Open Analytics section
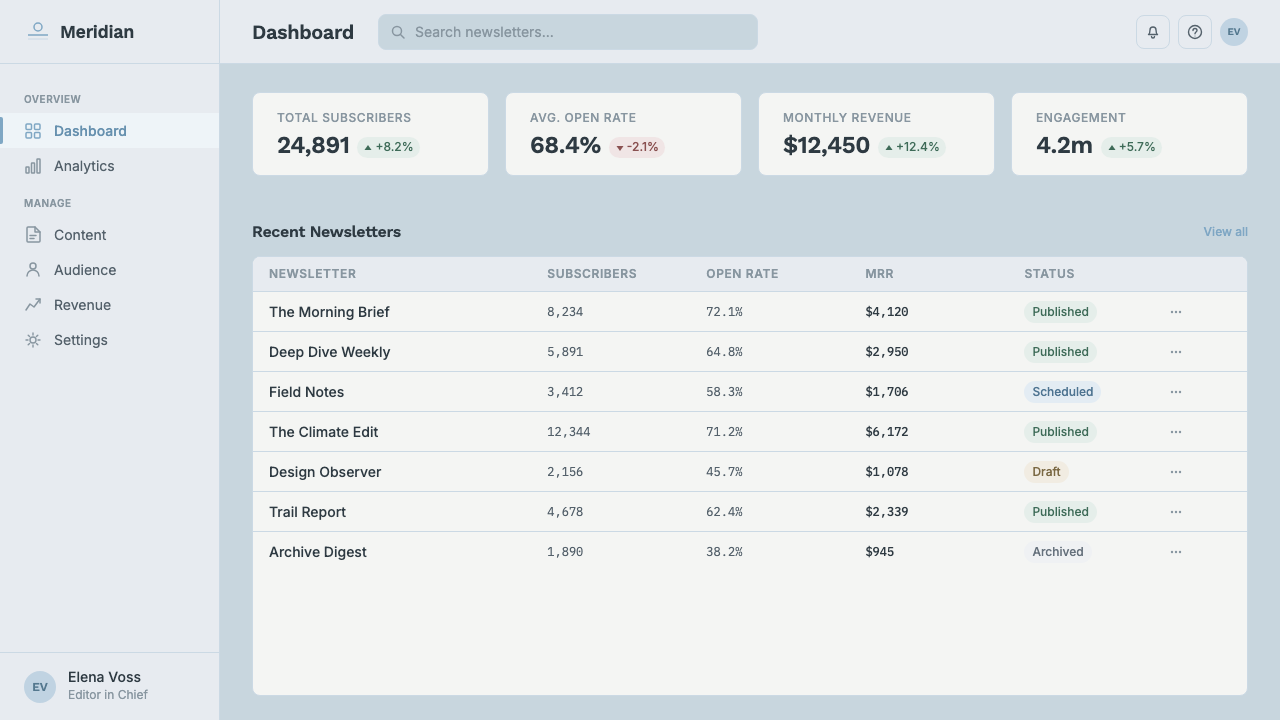1280x720 pixels. coord(110,166)
